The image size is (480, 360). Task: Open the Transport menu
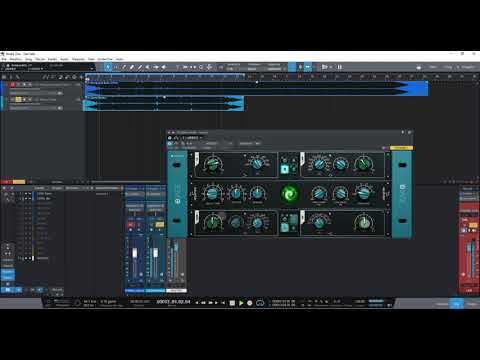[78, 59]
